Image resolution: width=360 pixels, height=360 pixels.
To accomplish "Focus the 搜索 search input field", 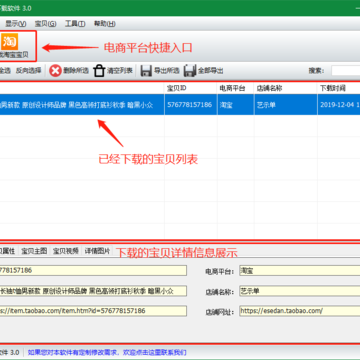I will [346, 71].
